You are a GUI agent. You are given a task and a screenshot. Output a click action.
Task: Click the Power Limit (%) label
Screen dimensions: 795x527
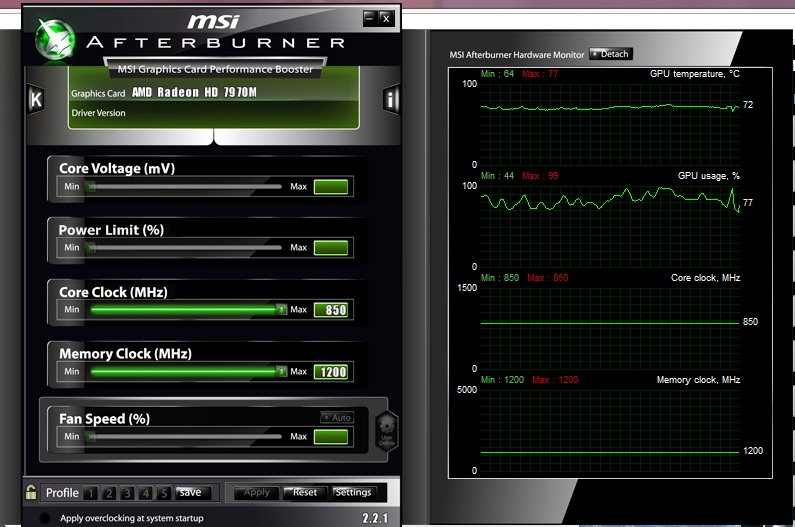point(111,230)
